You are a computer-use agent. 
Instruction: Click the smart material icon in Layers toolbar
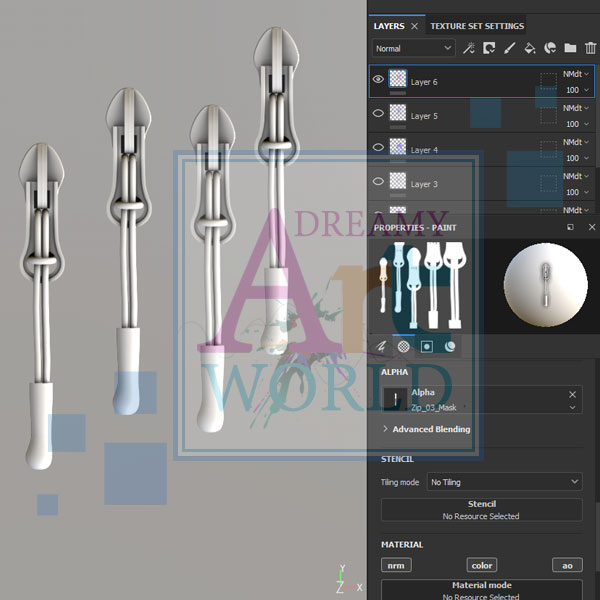pos(550,48)
